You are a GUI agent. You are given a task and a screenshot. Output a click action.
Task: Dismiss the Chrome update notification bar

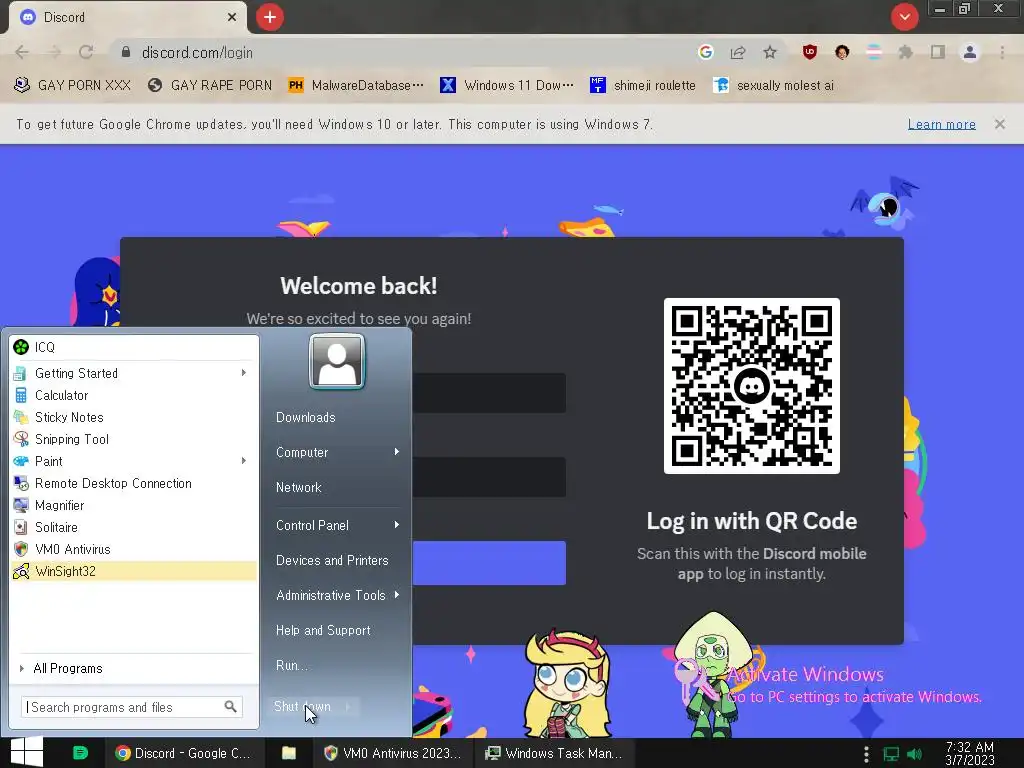coord(999,124)
